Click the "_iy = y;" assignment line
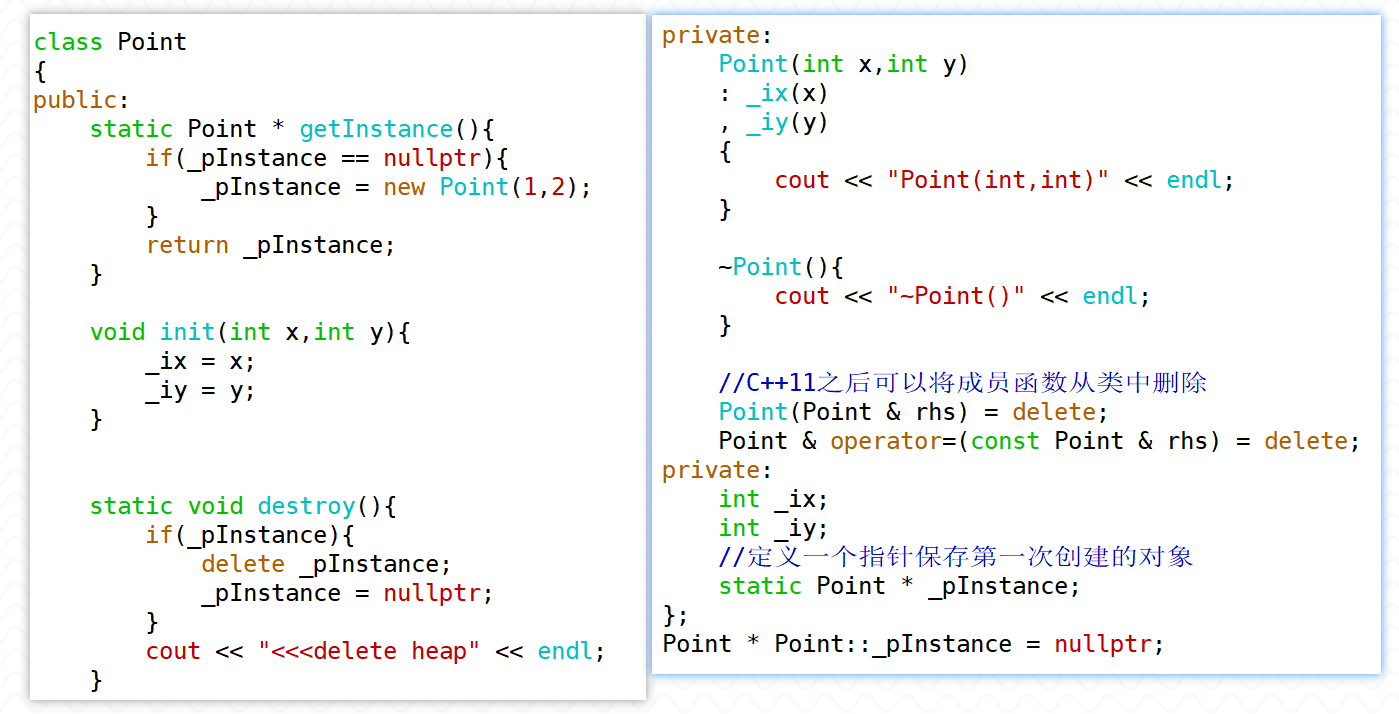 [200, 390]
